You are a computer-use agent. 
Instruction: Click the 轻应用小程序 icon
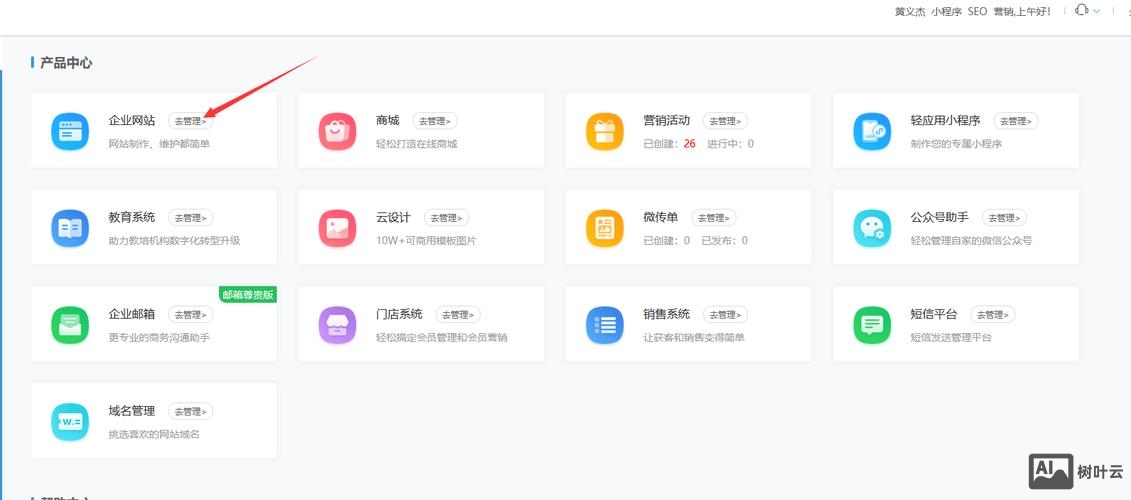(x=872, y=131)
